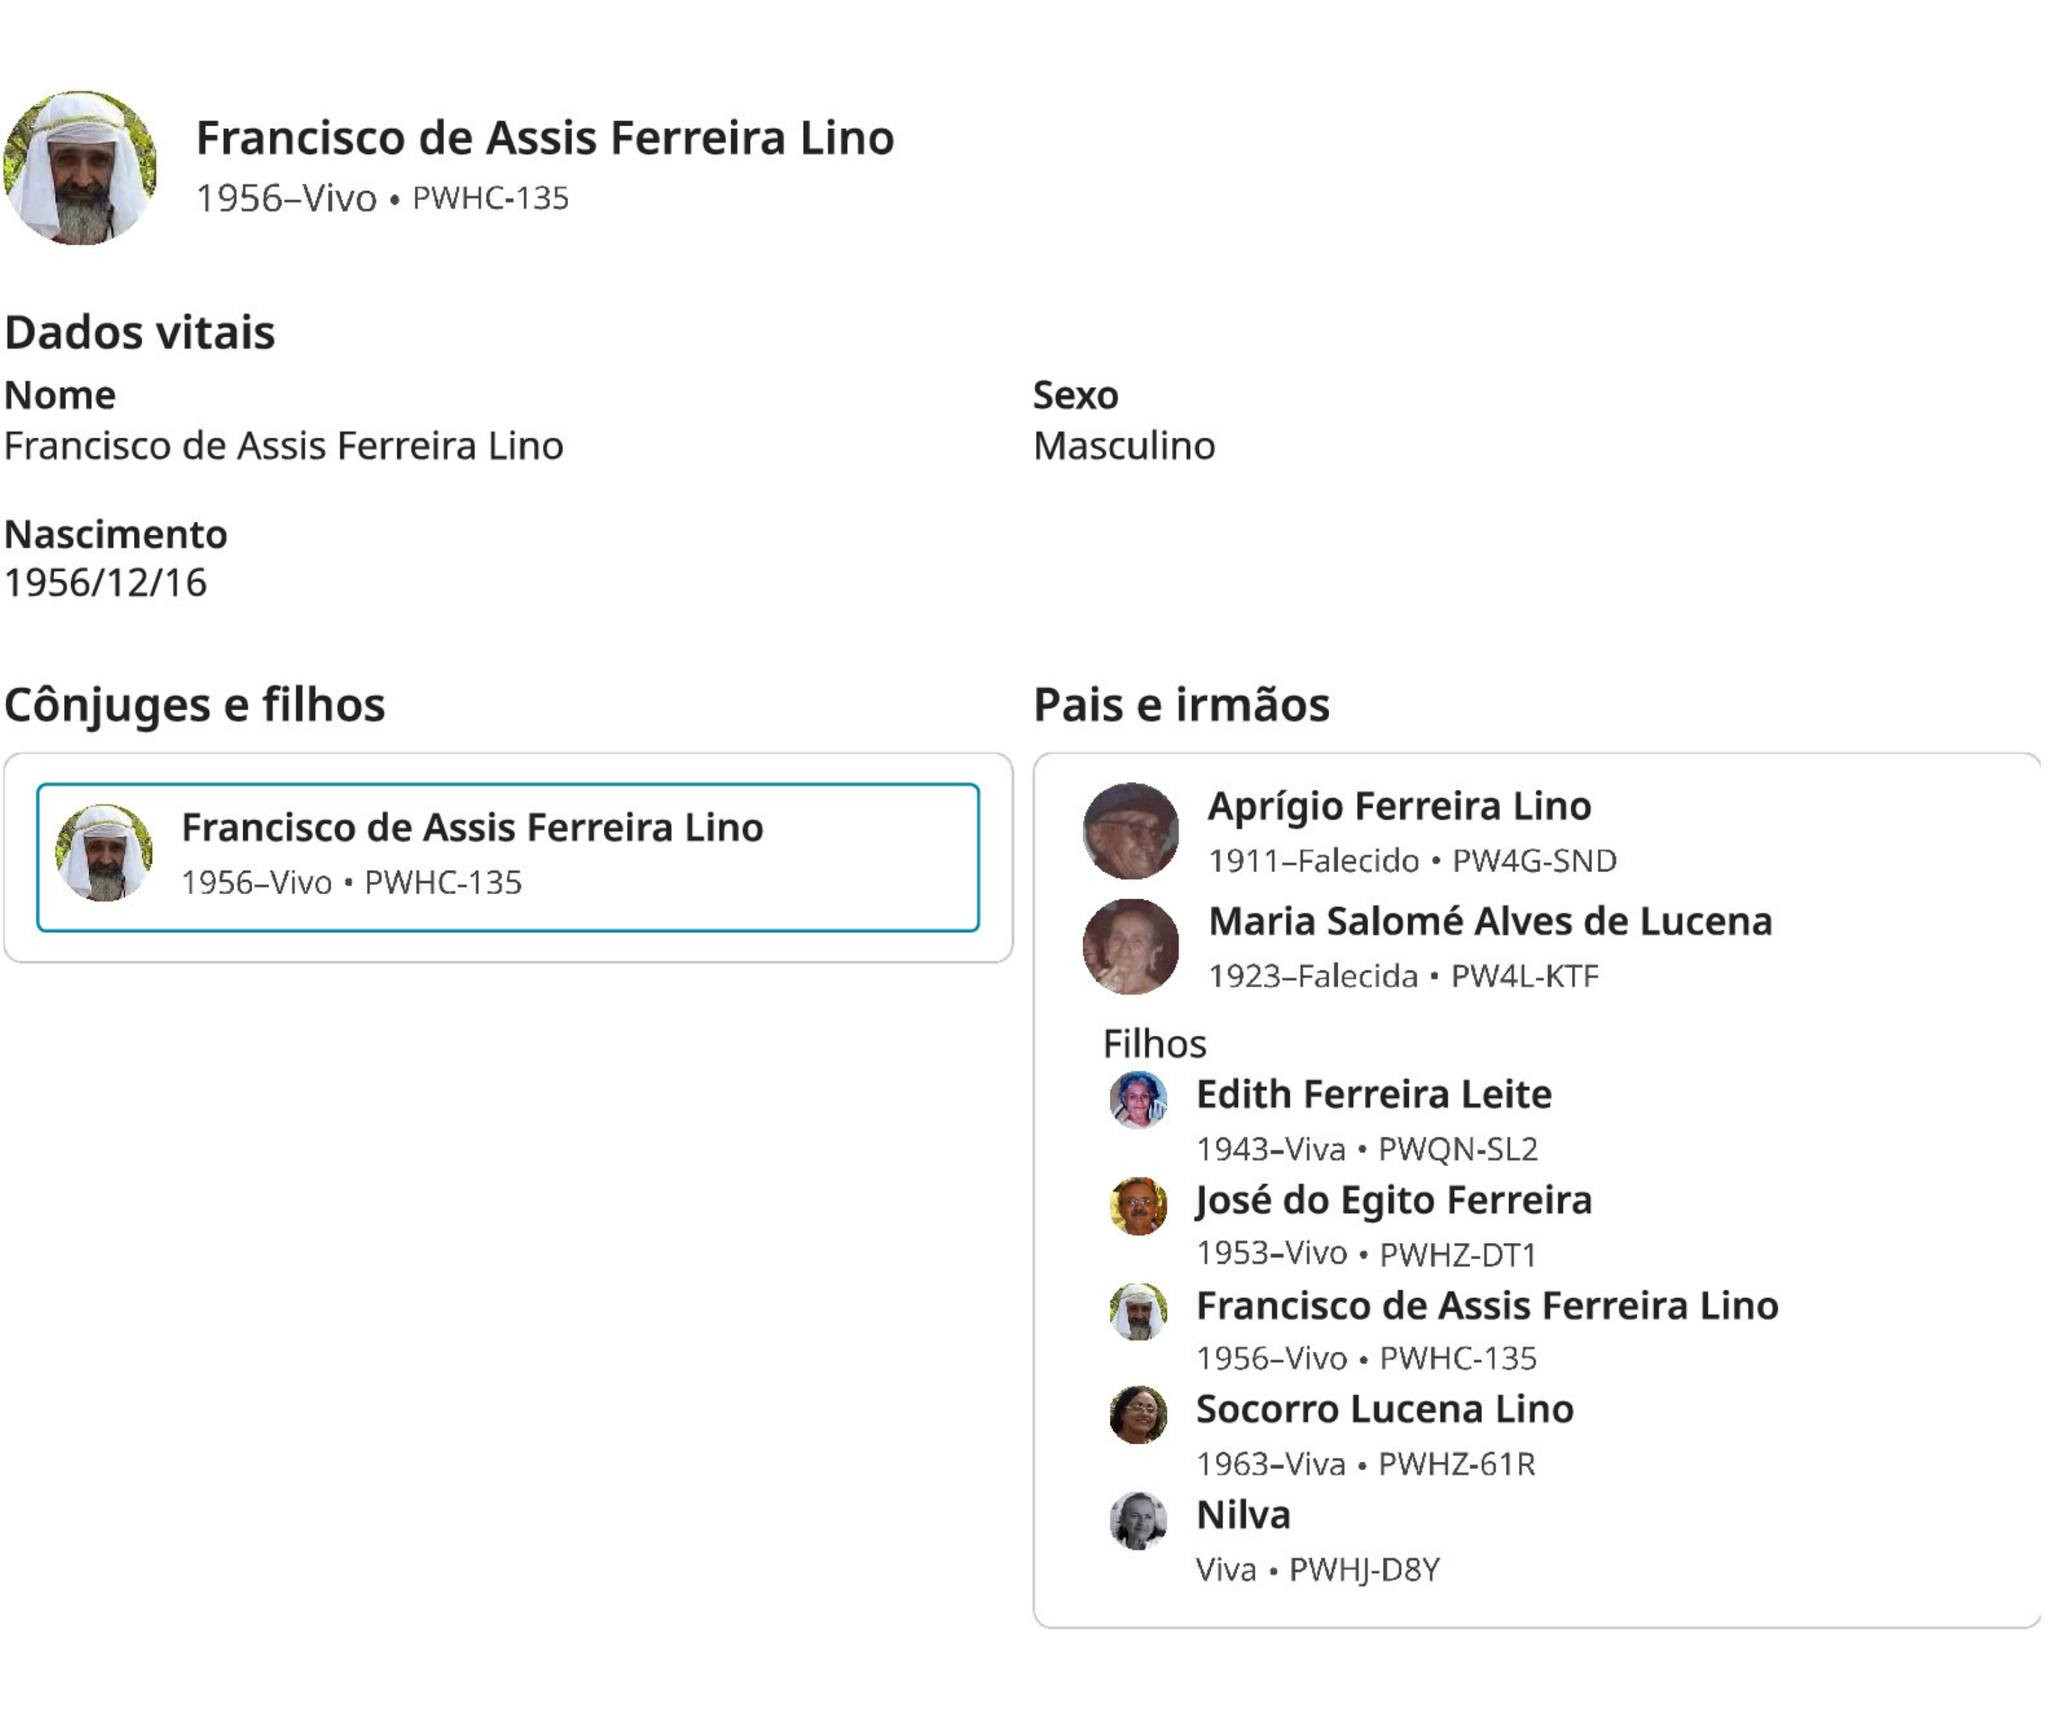Image resolution: width=2048 pixels, height=1717 pixels.
Task: Click José do Egito Ferreira's avatar
Action: (x=1138, y=1206)
